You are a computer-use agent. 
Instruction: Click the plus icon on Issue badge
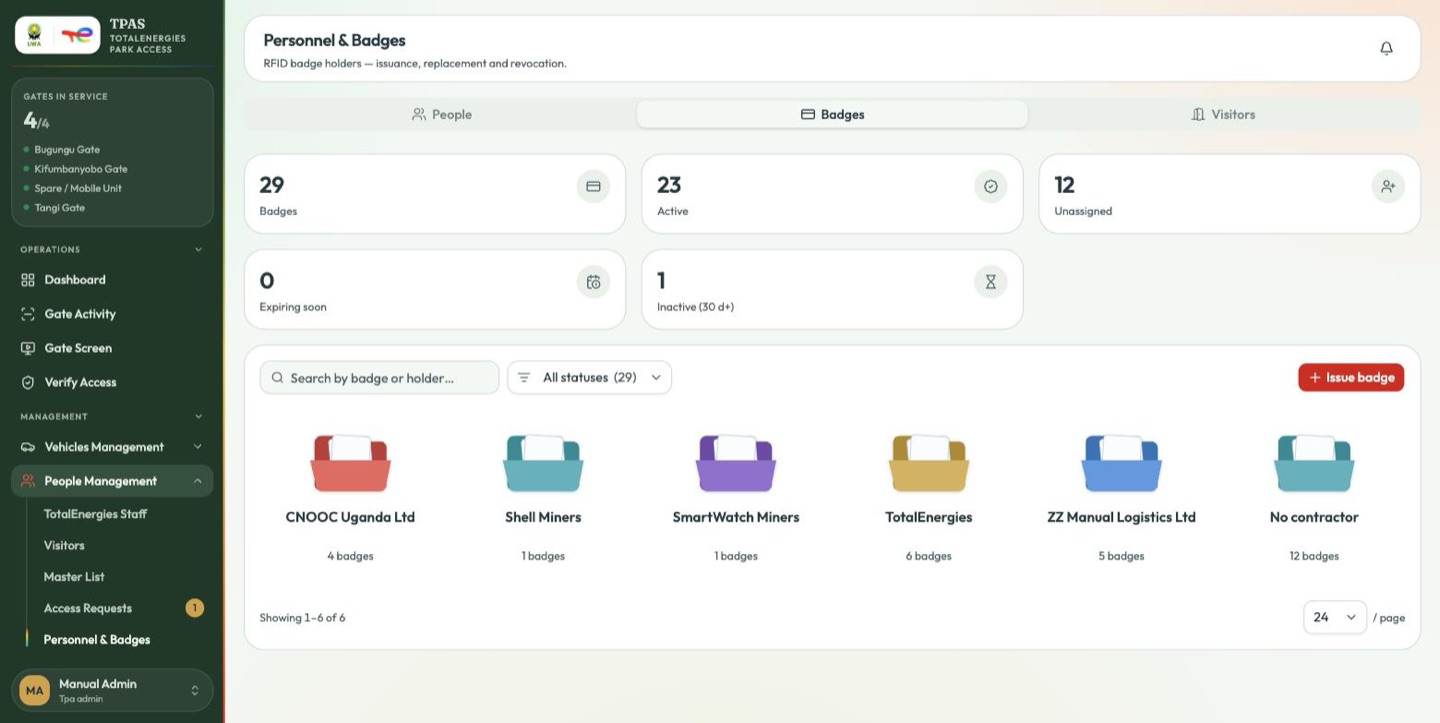click(1315, 378)
